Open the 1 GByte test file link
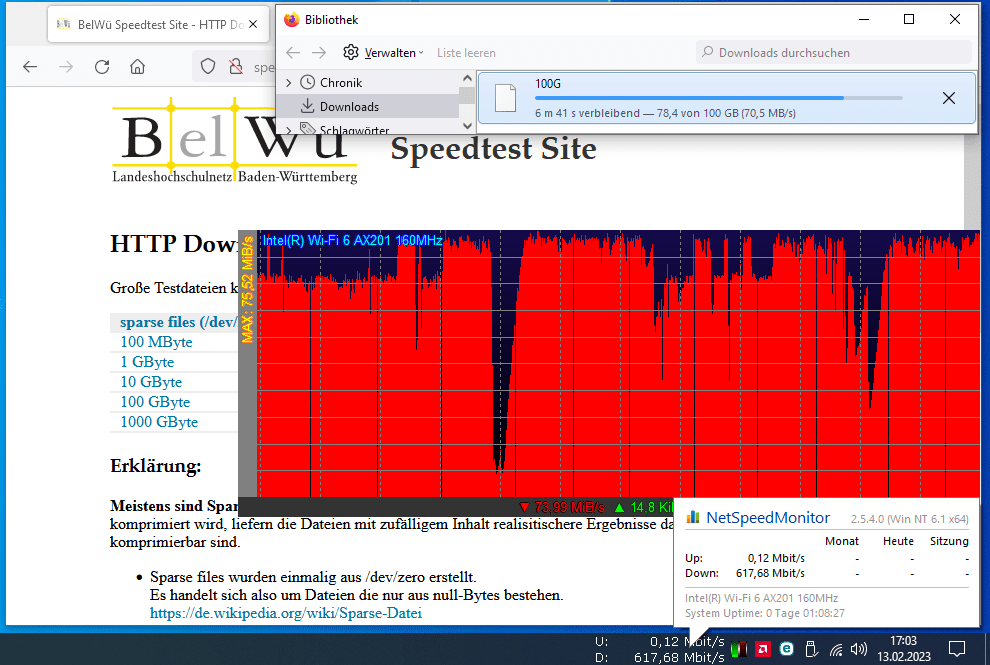The width and height of the screenshot is (990, 665). click(x=146, y=362)
